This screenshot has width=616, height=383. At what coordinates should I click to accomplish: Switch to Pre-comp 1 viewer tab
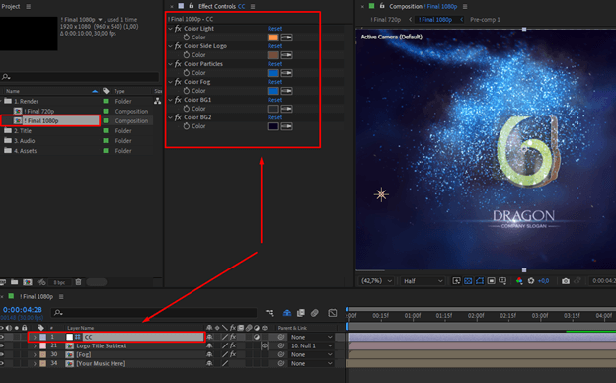pyautogui.click(x=485, y=20)
